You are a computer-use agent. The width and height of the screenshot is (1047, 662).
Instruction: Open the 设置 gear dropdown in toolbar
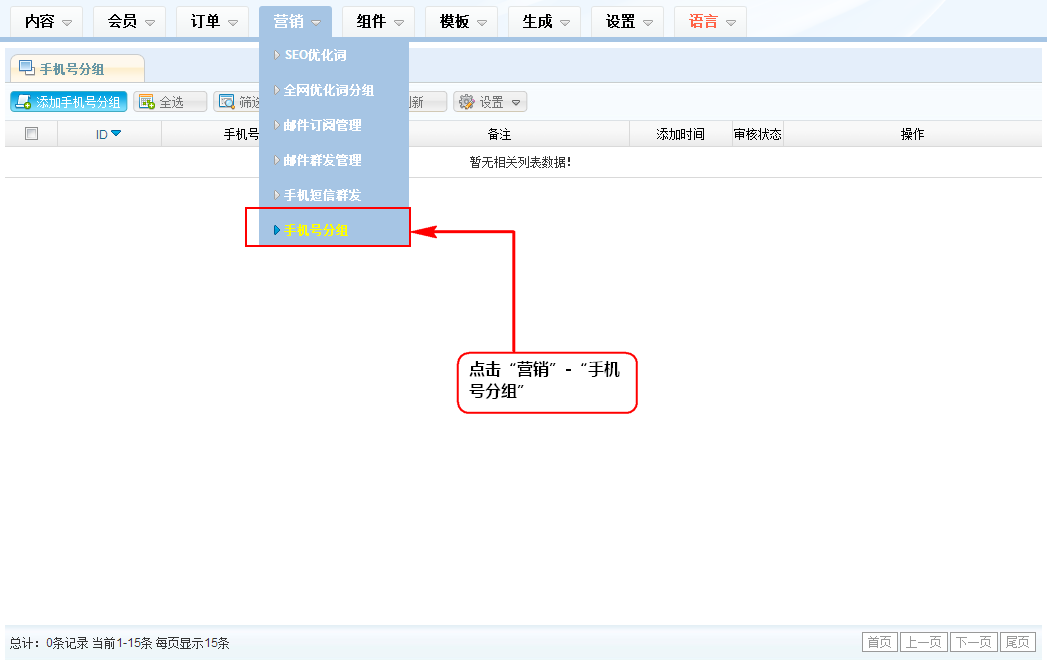[x=490, y=102]
